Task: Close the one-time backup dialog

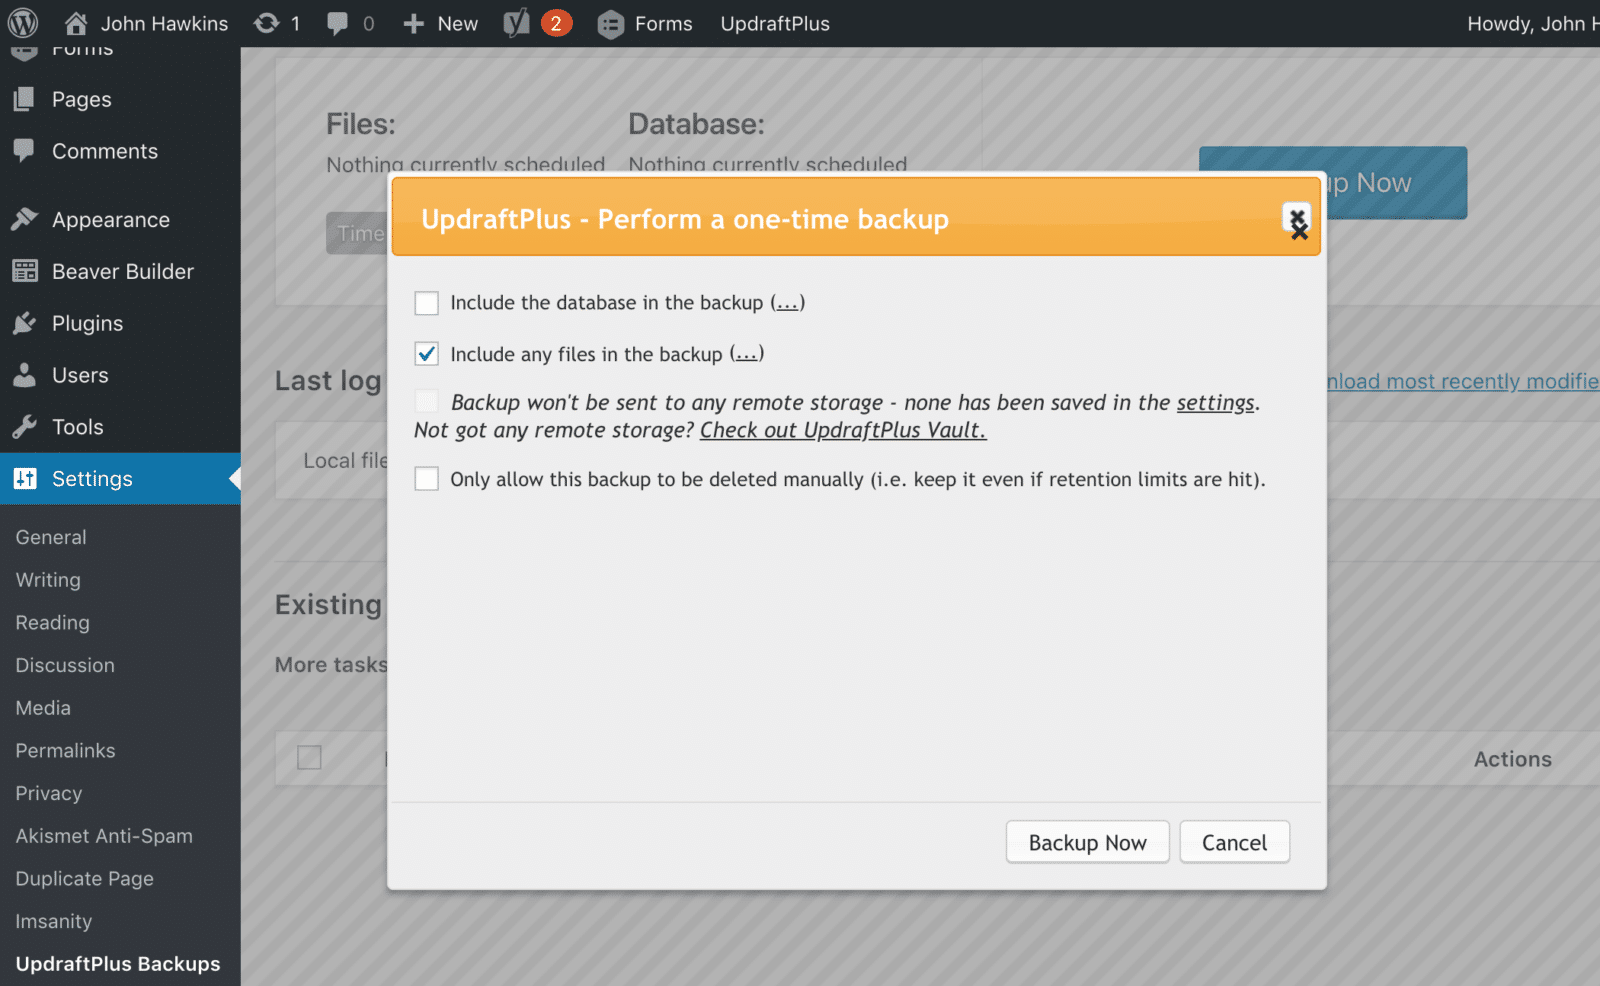Action: tap(1296, 219)
